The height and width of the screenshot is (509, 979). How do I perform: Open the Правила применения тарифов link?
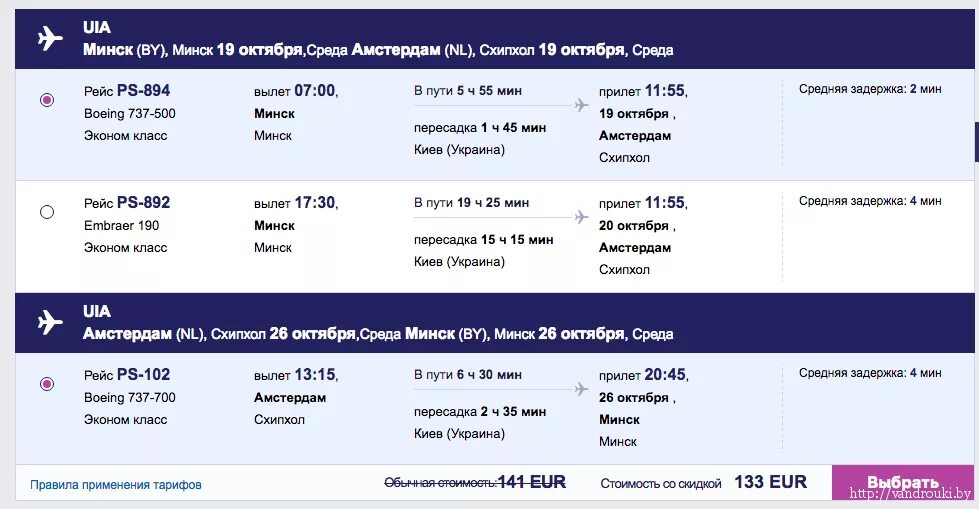coord(116,485)
